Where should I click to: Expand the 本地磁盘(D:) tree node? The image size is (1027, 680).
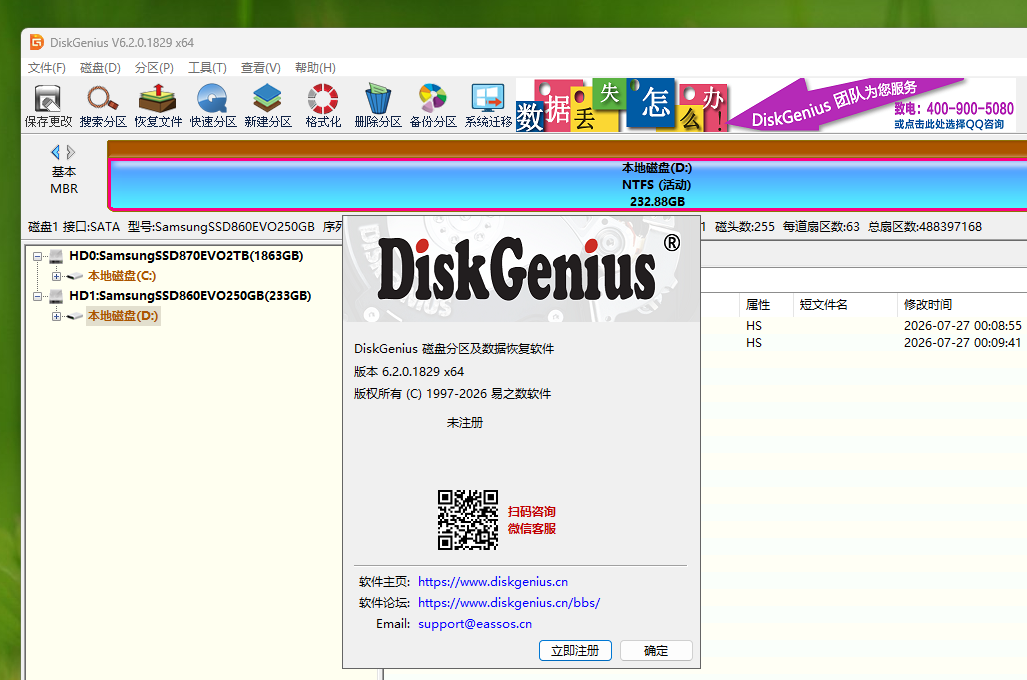[56, 316]
